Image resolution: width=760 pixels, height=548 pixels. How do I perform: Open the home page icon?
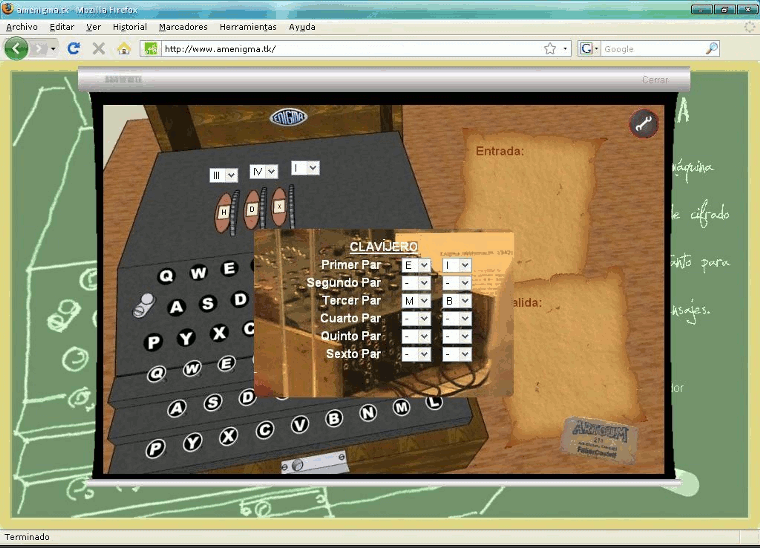124,48
